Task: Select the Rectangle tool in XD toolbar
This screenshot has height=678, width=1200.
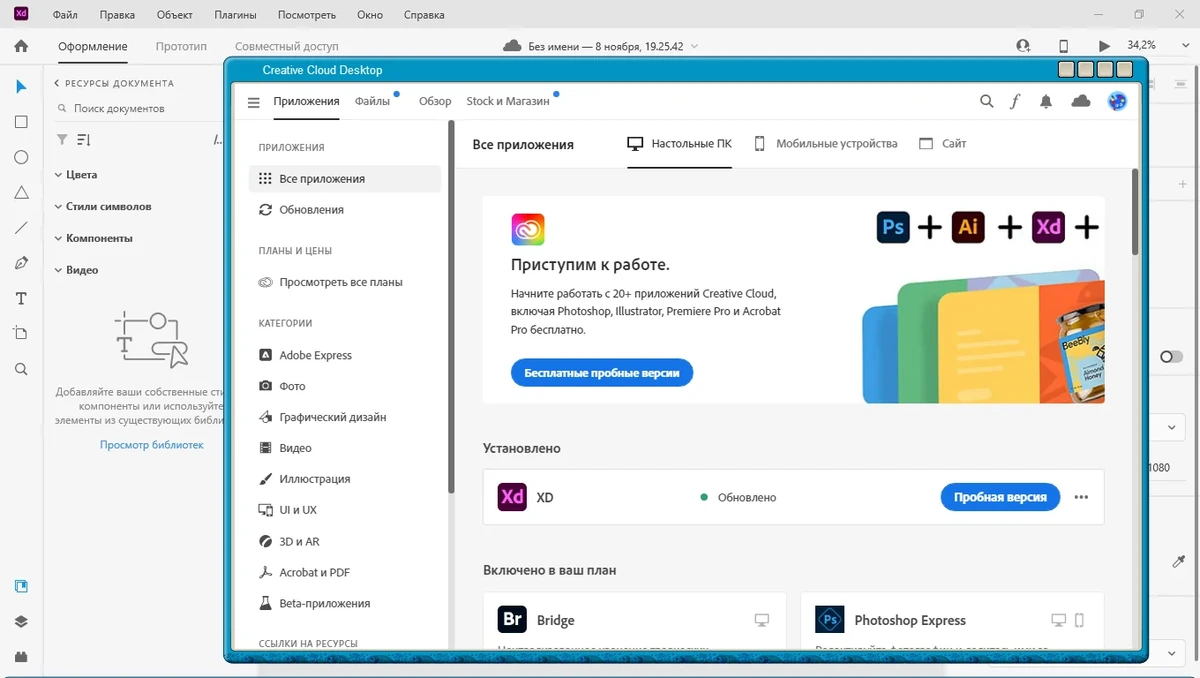Action: click(x=21, y=122)
